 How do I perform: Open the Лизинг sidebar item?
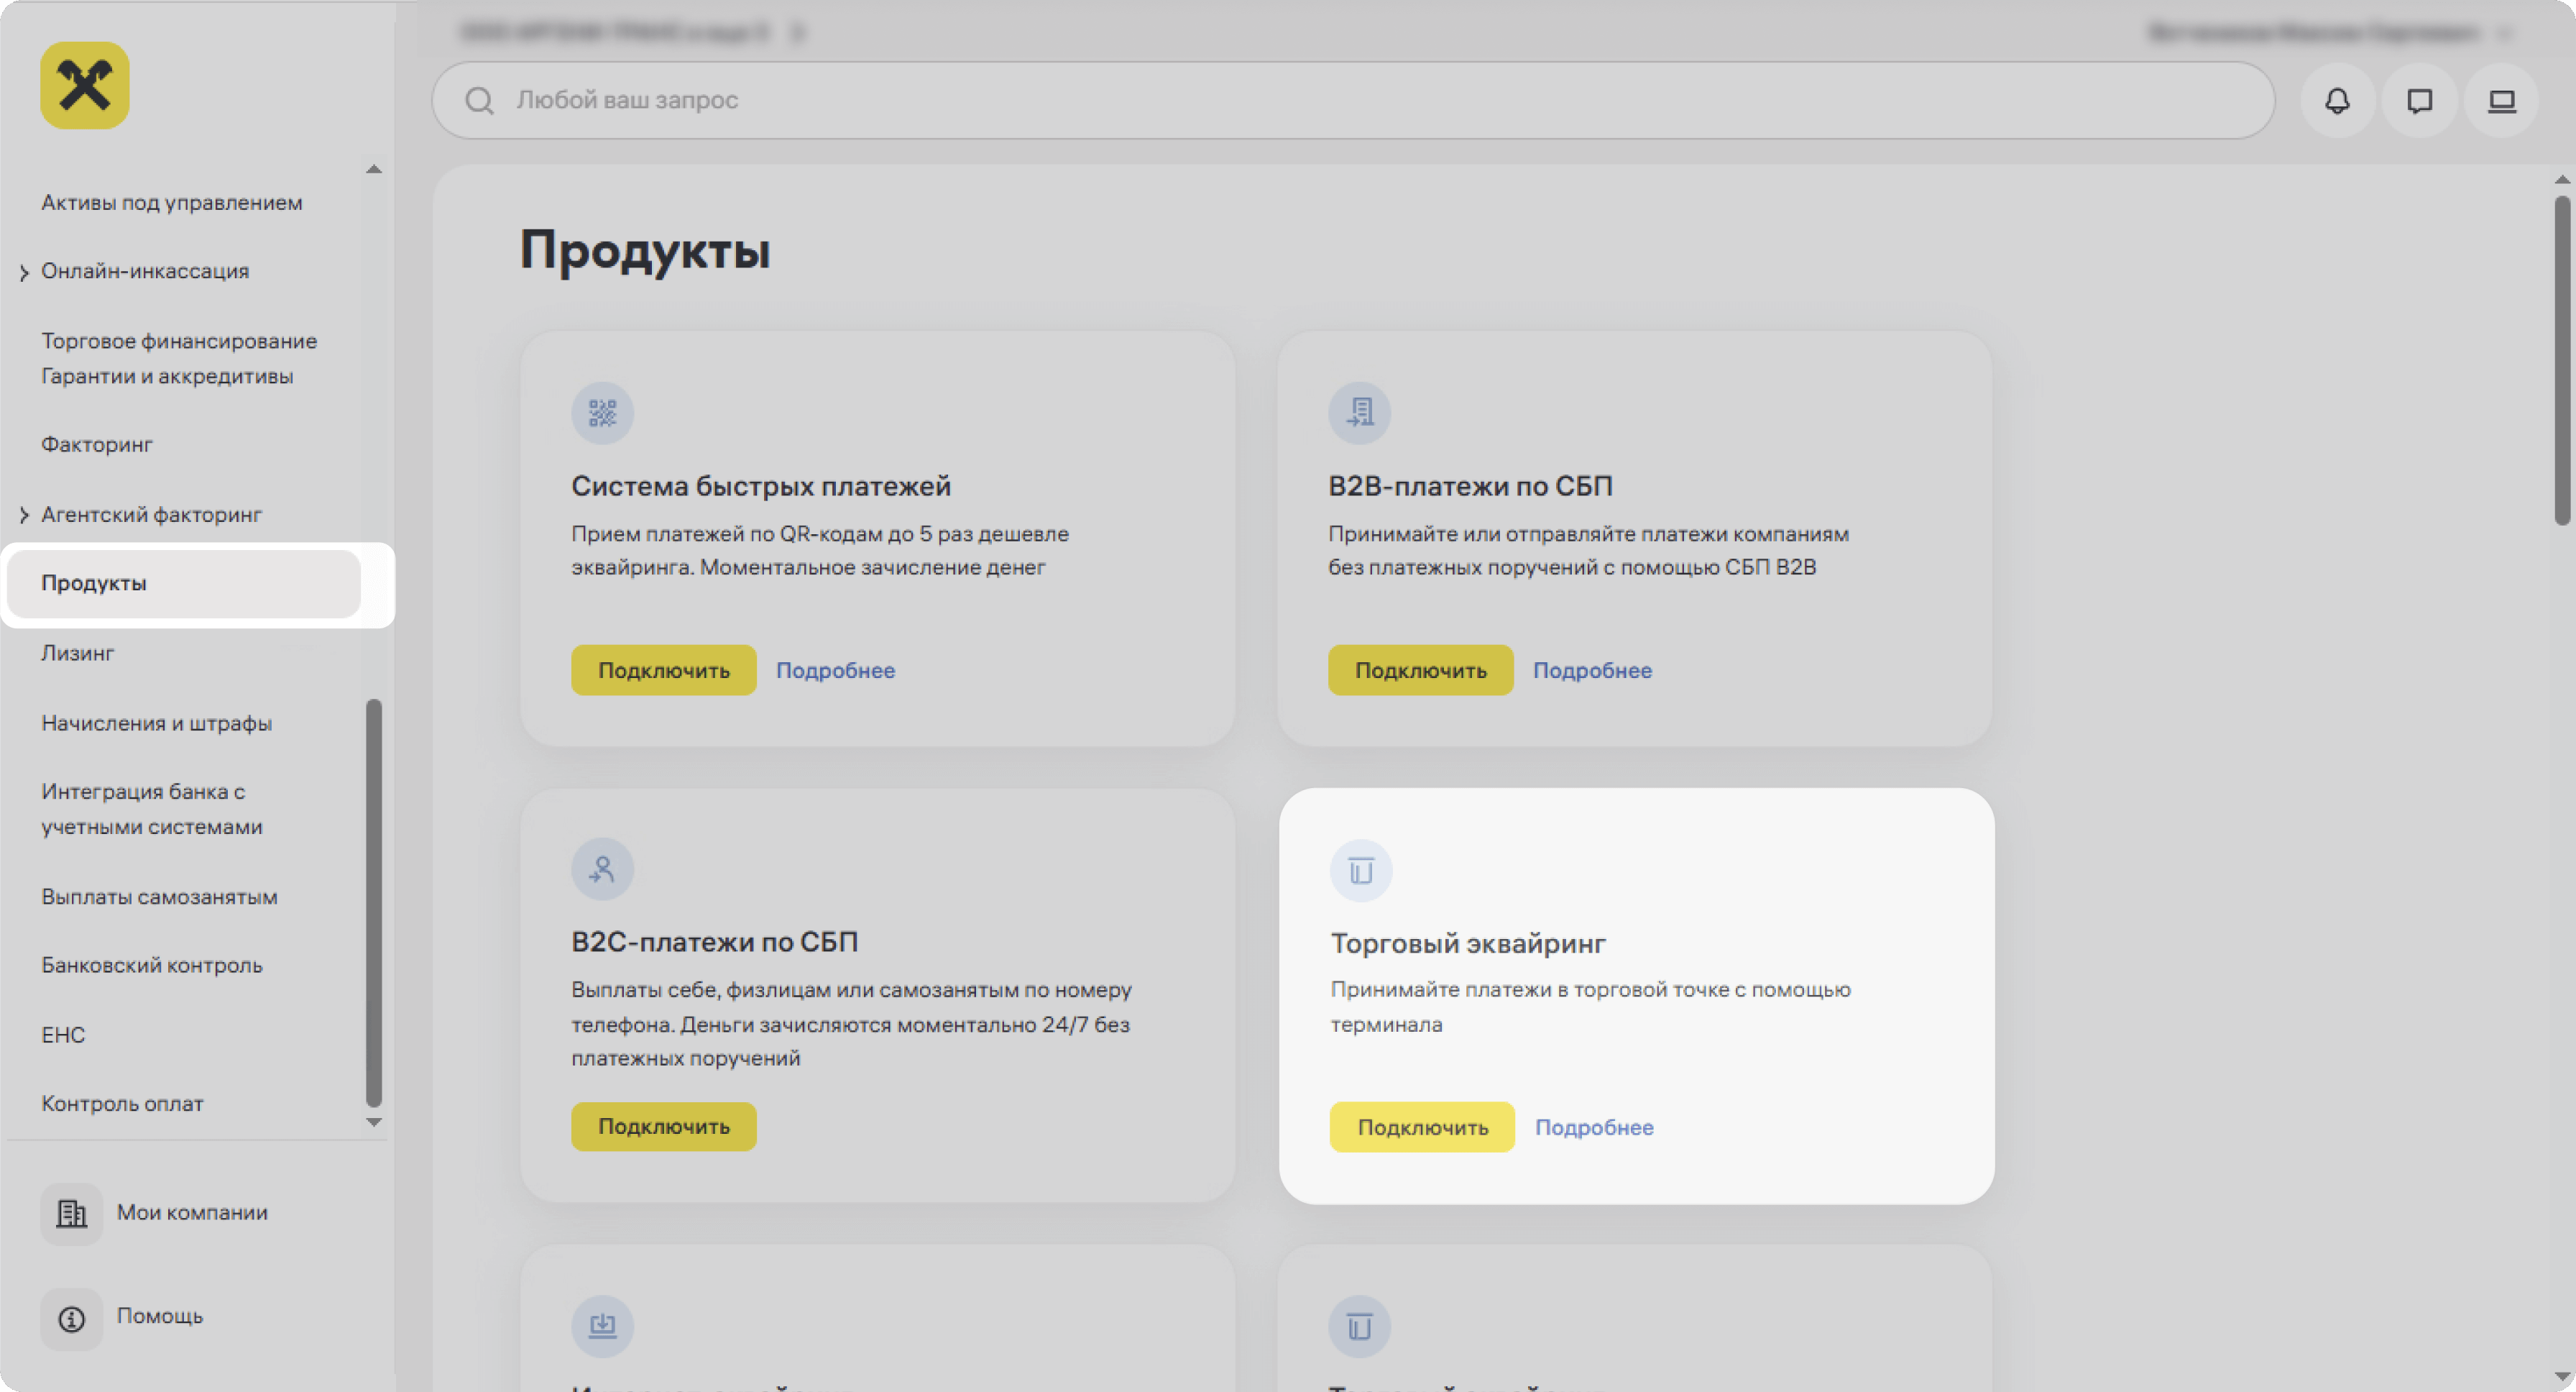pyautogui.click(x=78, y=653)
